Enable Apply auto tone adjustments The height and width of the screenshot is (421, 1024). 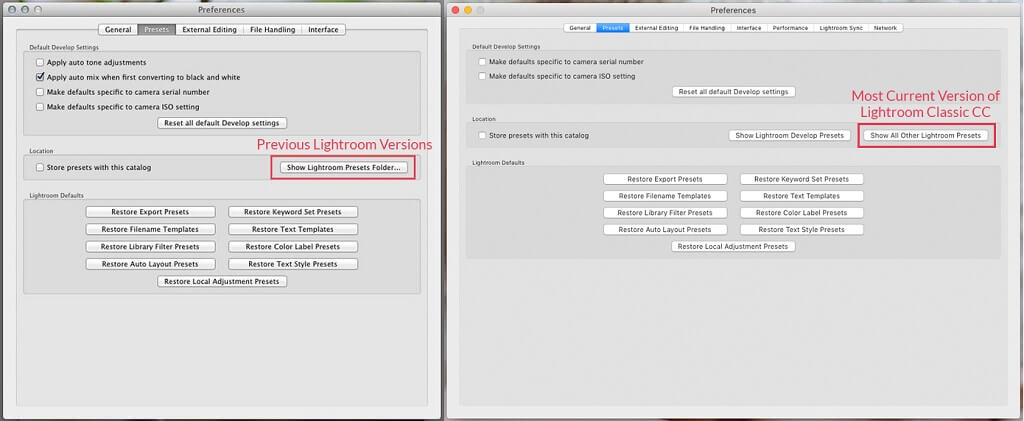tap(40, 63)
